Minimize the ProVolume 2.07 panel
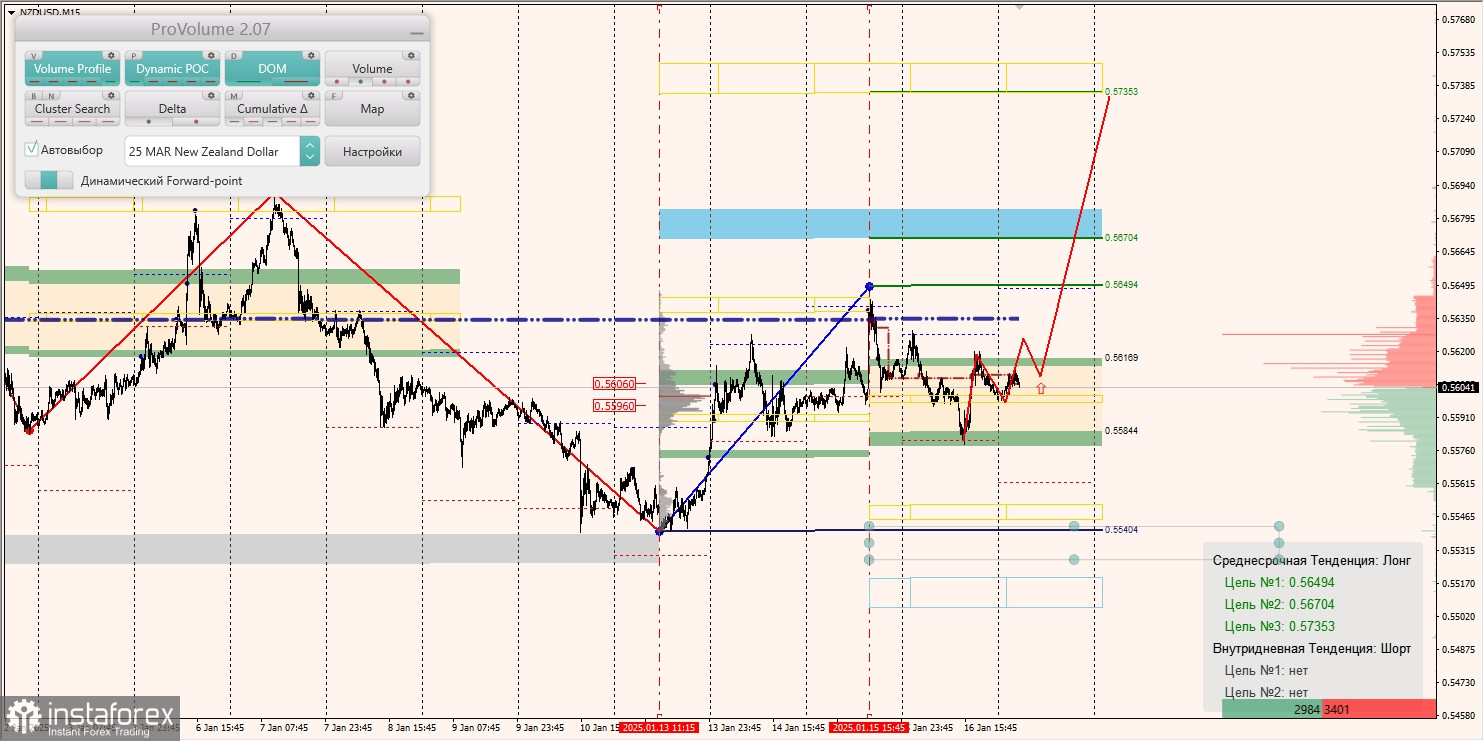Image resolution: width=1484 pixels, height=741 pixels. [416, 31]
